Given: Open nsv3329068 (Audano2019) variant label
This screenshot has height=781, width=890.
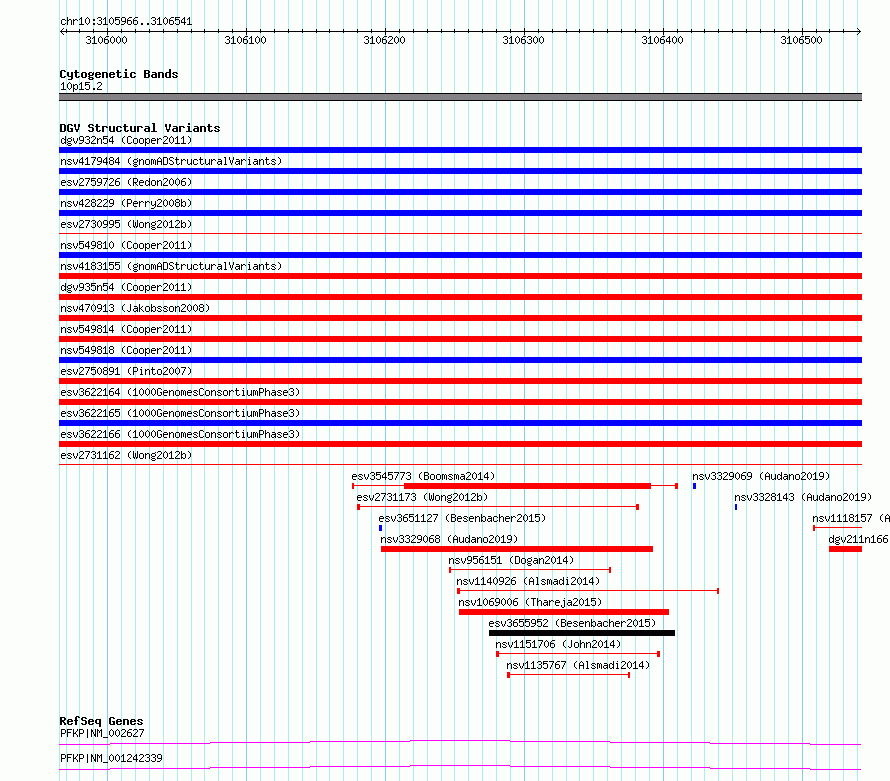Looking at the screenshot, I should coord(449,539).
